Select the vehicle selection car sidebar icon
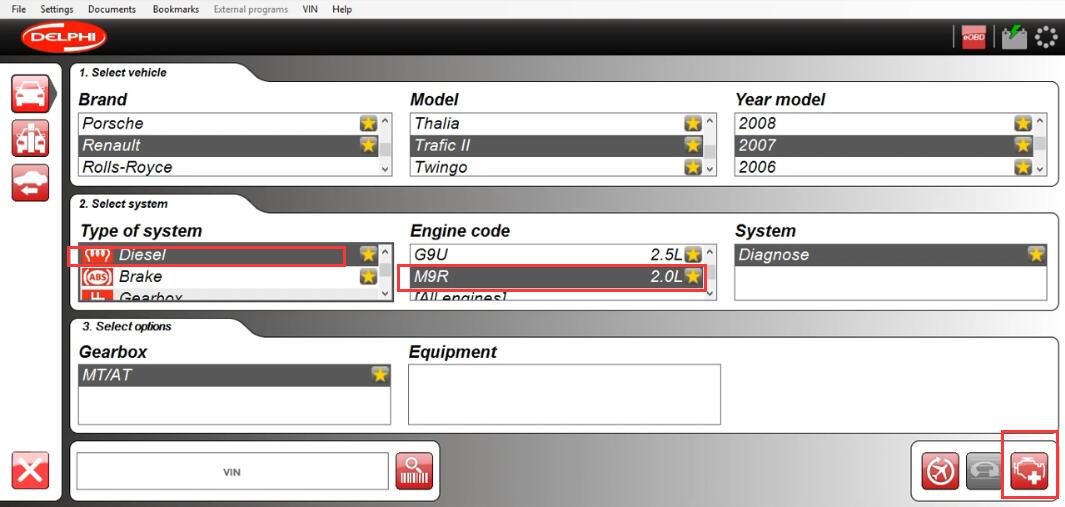 click(31, 94)
